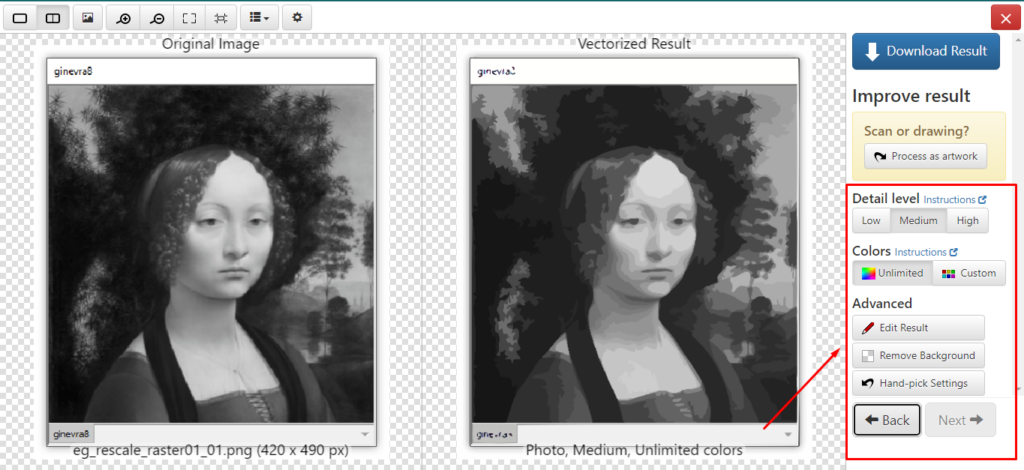The image size is (1024, 470).
Task: Switch to single pane view
Action: (20, 18)
